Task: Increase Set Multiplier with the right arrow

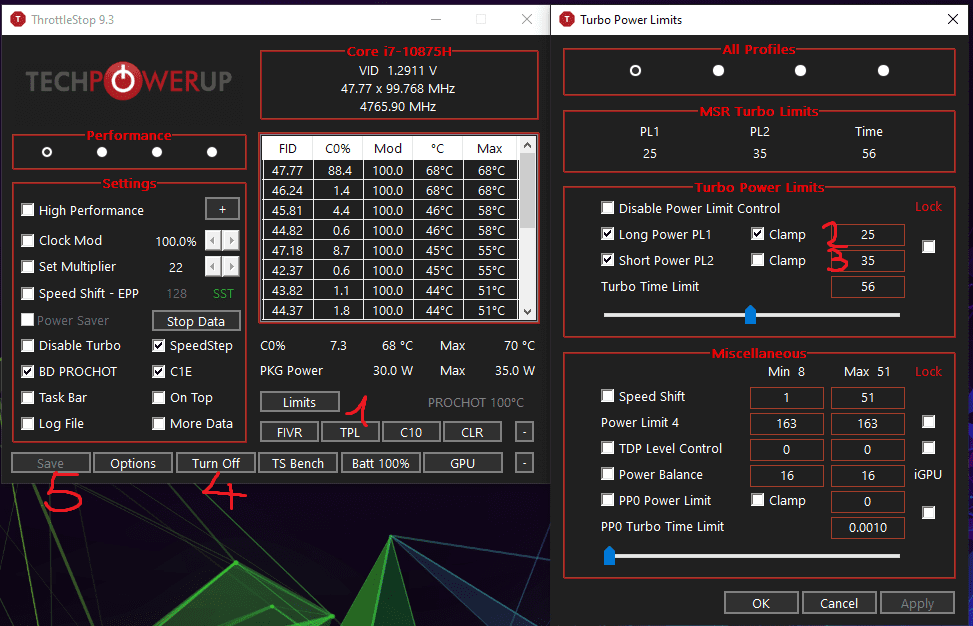Action: click(231, 267)
